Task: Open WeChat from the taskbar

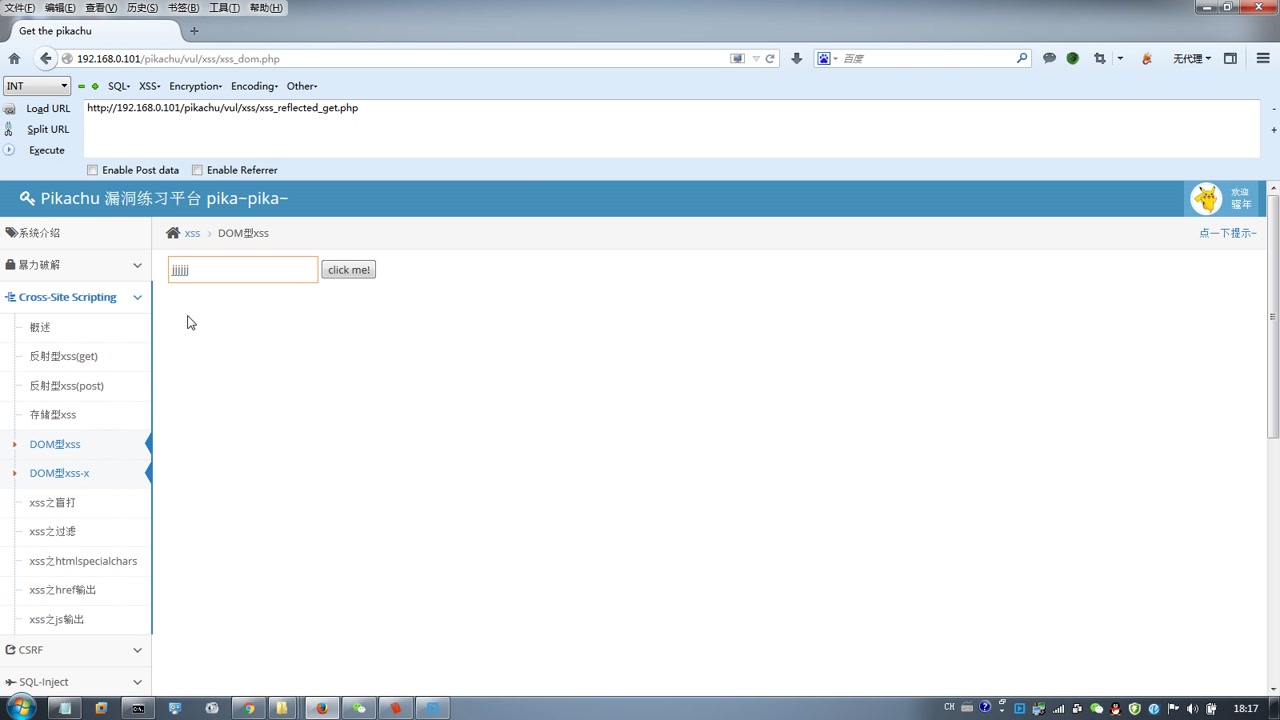Action: 358,708
